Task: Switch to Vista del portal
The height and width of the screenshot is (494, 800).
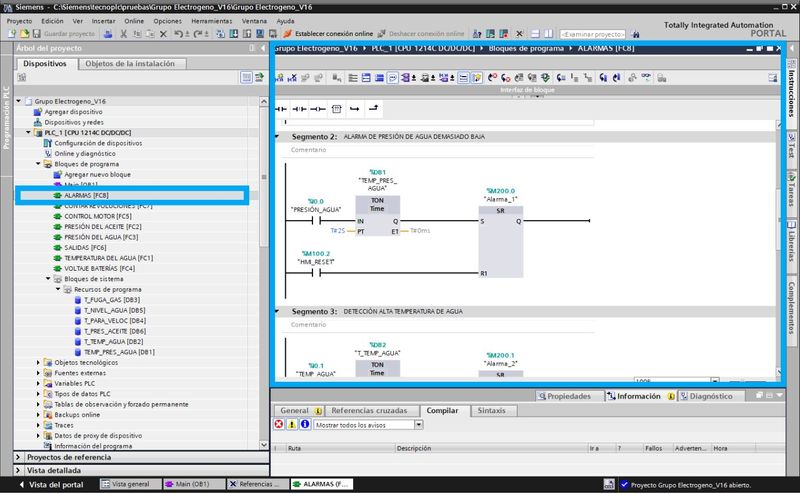Action: 51,484
